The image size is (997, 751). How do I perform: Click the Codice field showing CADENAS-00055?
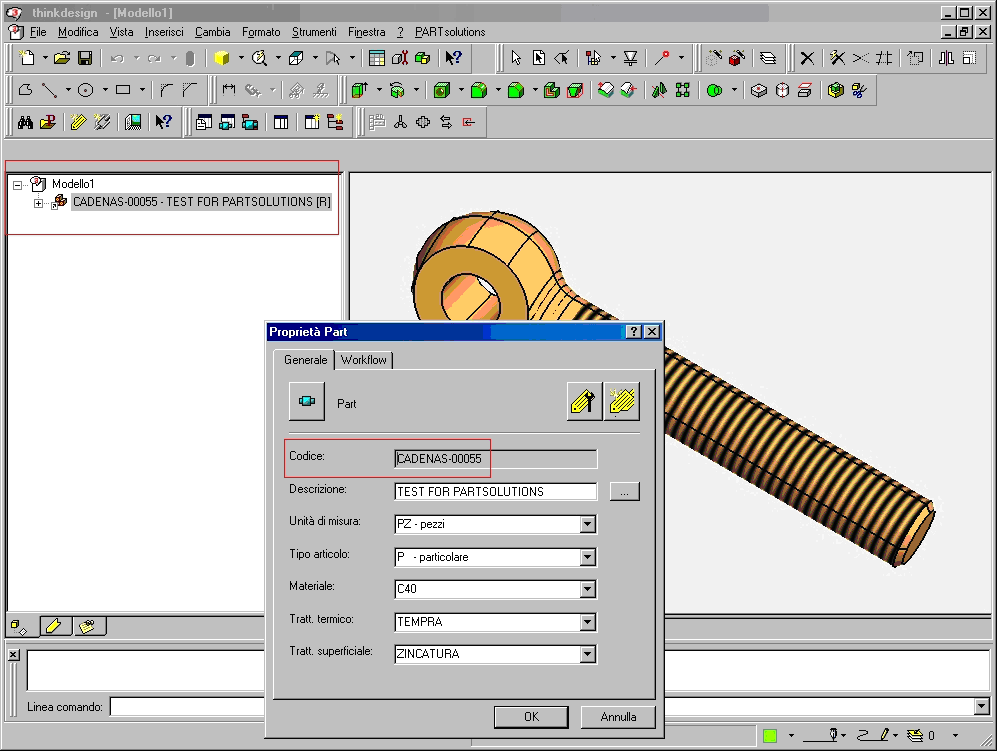495,458
